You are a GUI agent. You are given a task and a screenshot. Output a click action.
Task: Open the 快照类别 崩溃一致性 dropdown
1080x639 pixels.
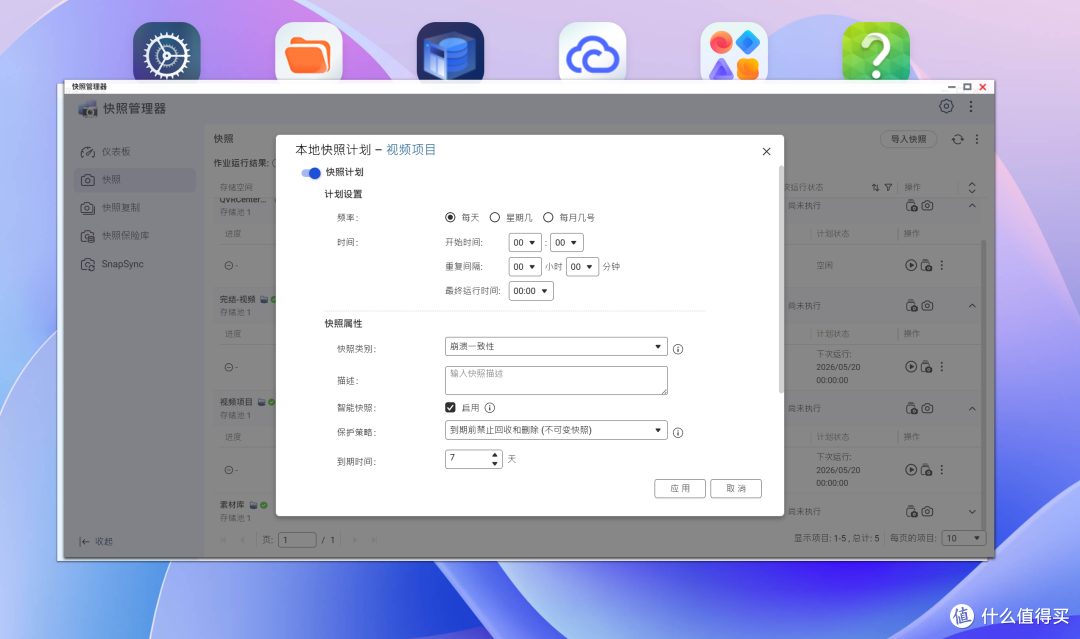coord(556,346)
